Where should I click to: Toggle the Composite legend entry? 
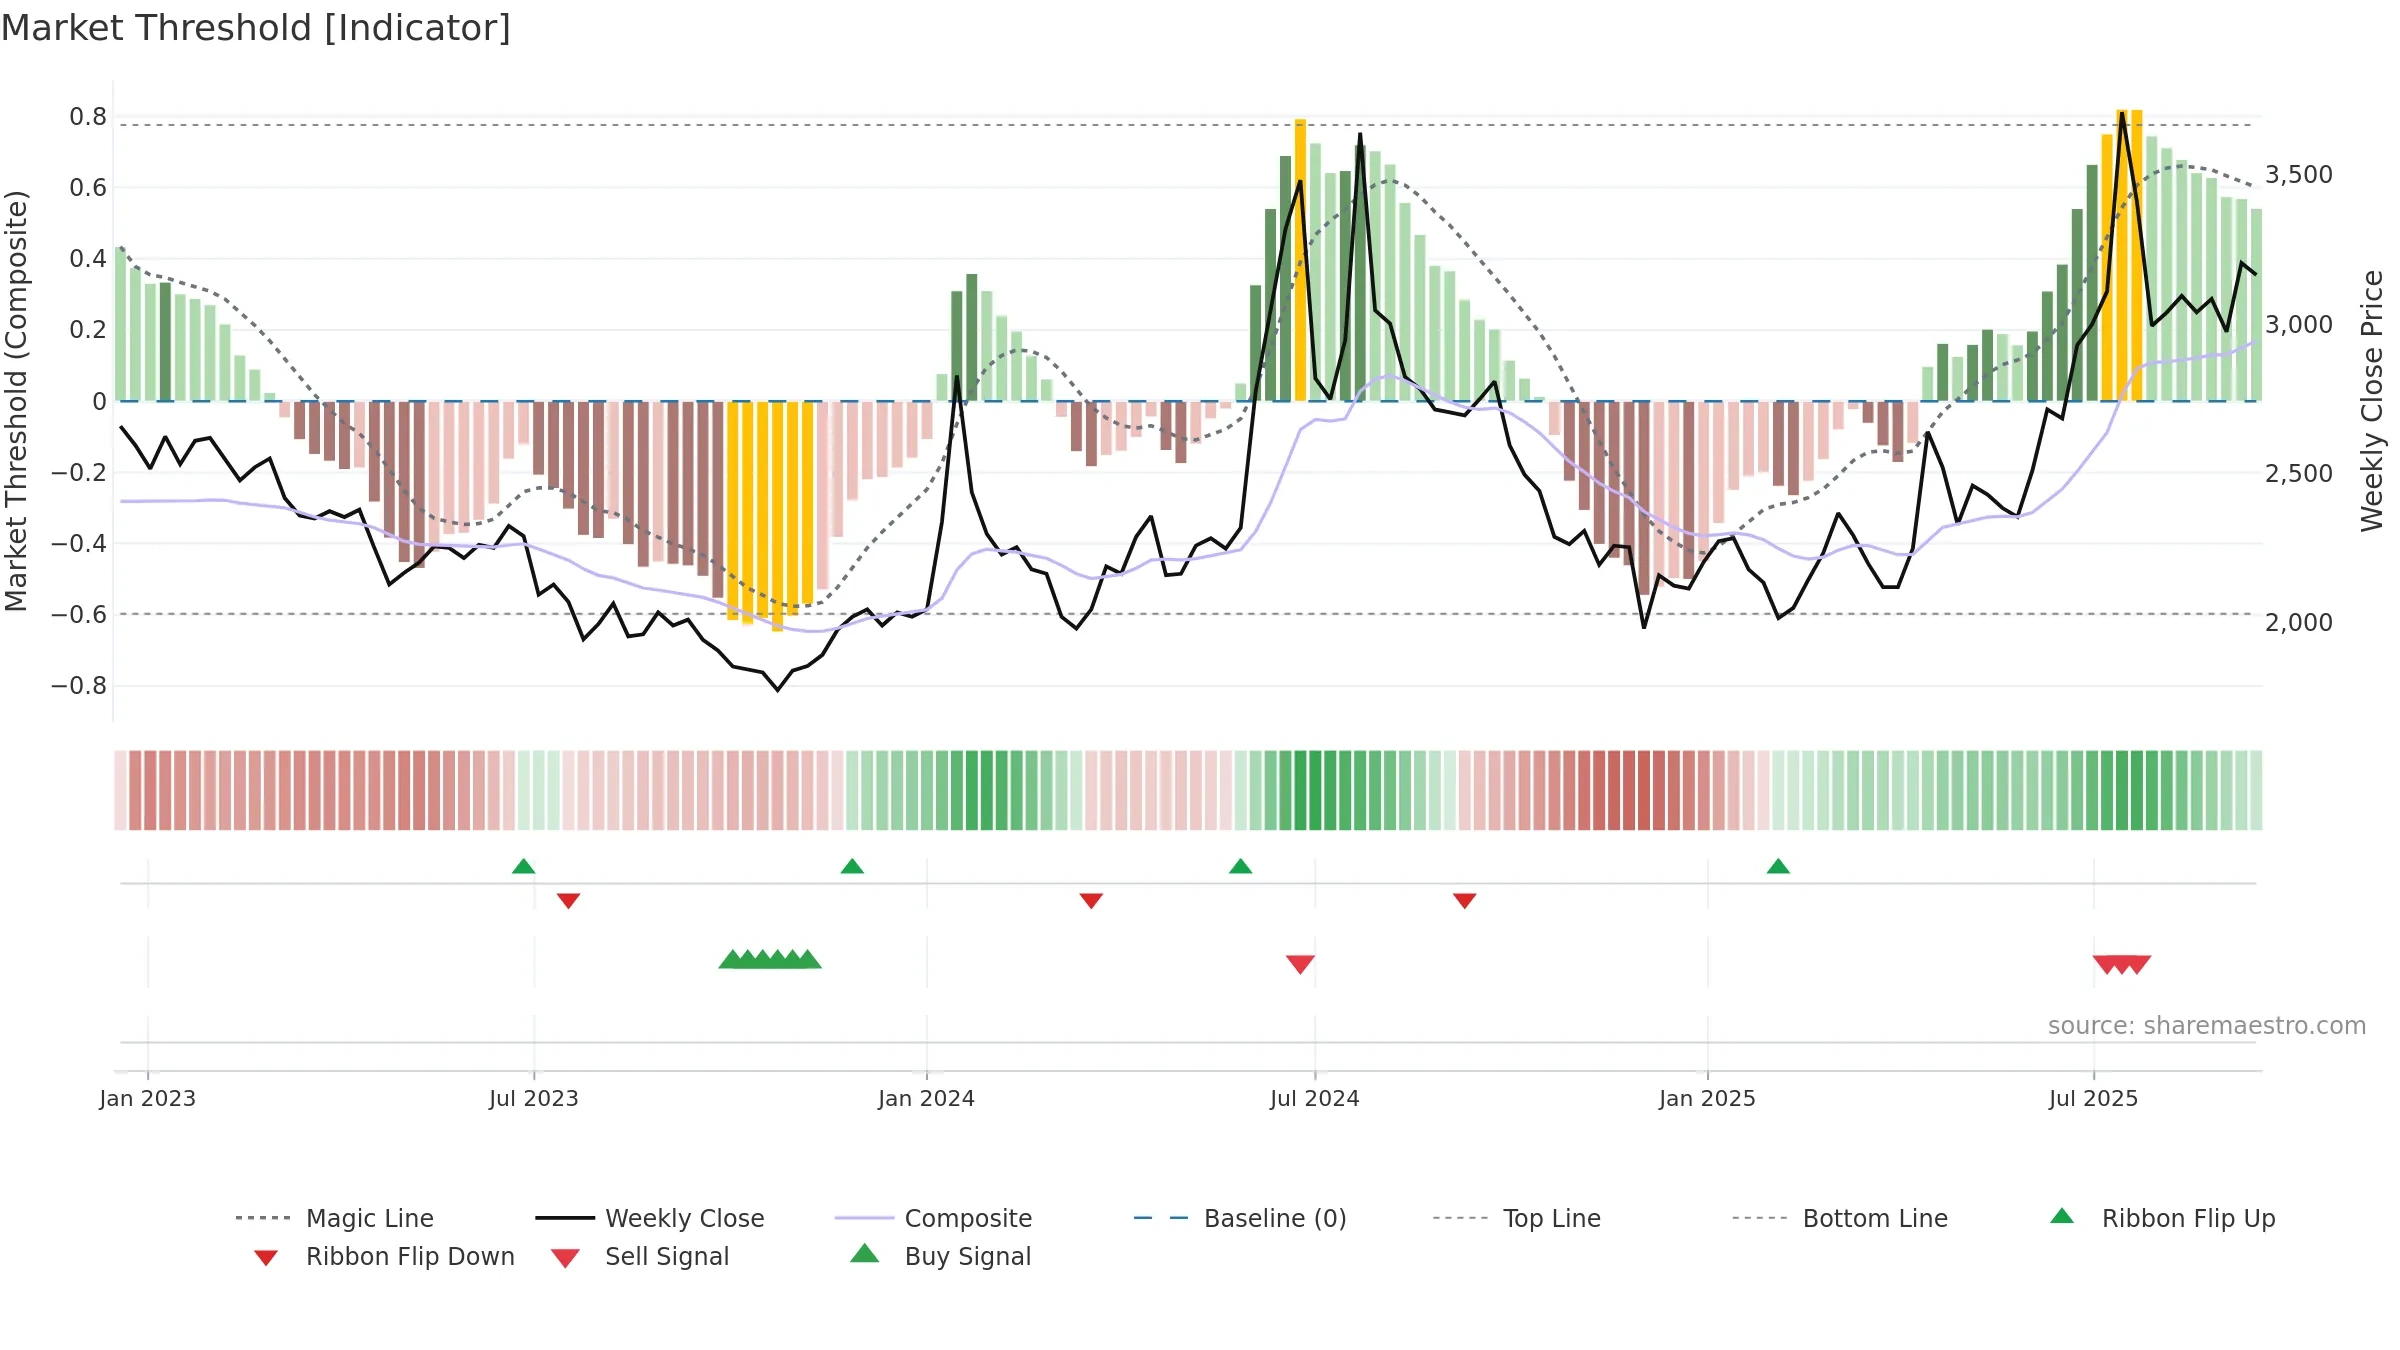click(933, 1218)
